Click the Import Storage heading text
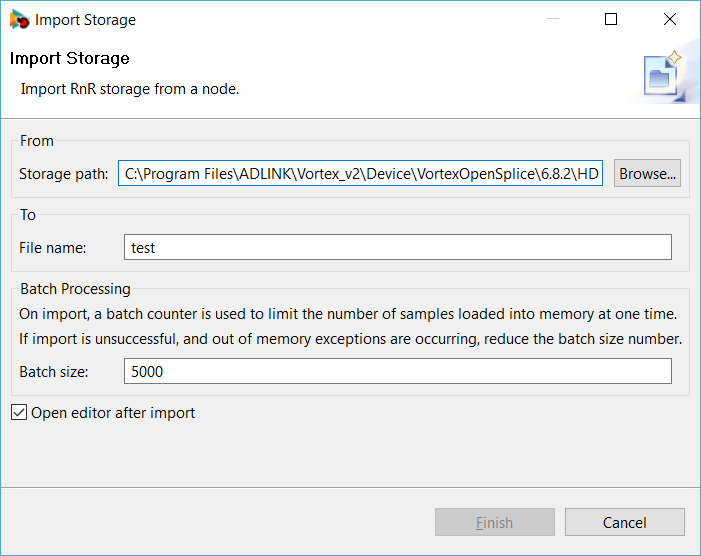701x556 pixels. [x=70, y=59]
